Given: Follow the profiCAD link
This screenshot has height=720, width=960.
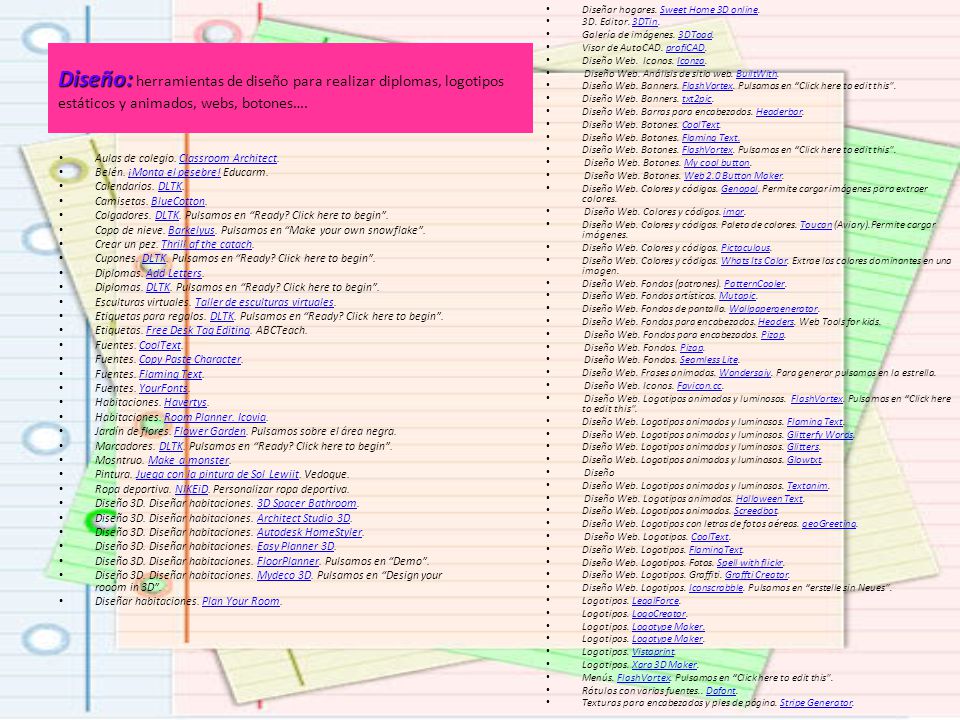Looking at the screenshot, I should click(x=686, y=47).
